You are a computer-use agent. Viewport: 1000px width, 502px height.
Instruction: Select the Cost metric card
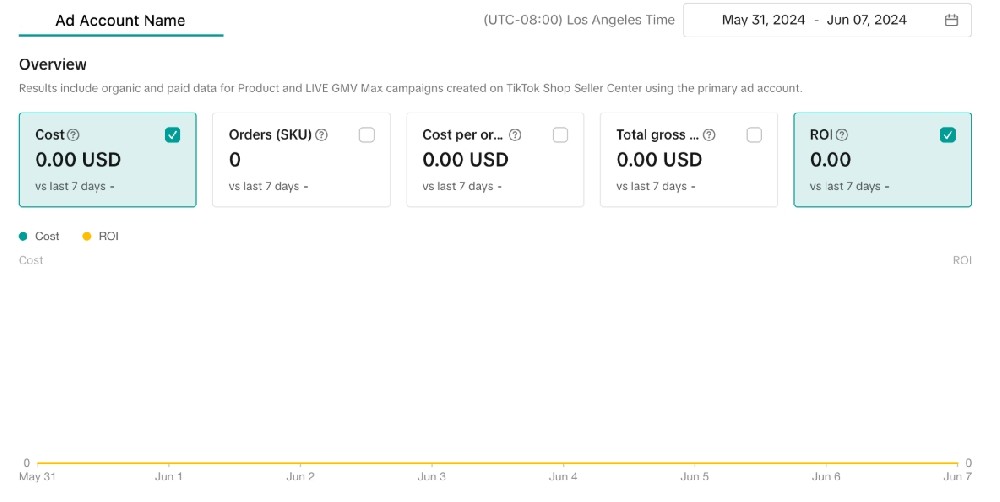coord(108,160)
